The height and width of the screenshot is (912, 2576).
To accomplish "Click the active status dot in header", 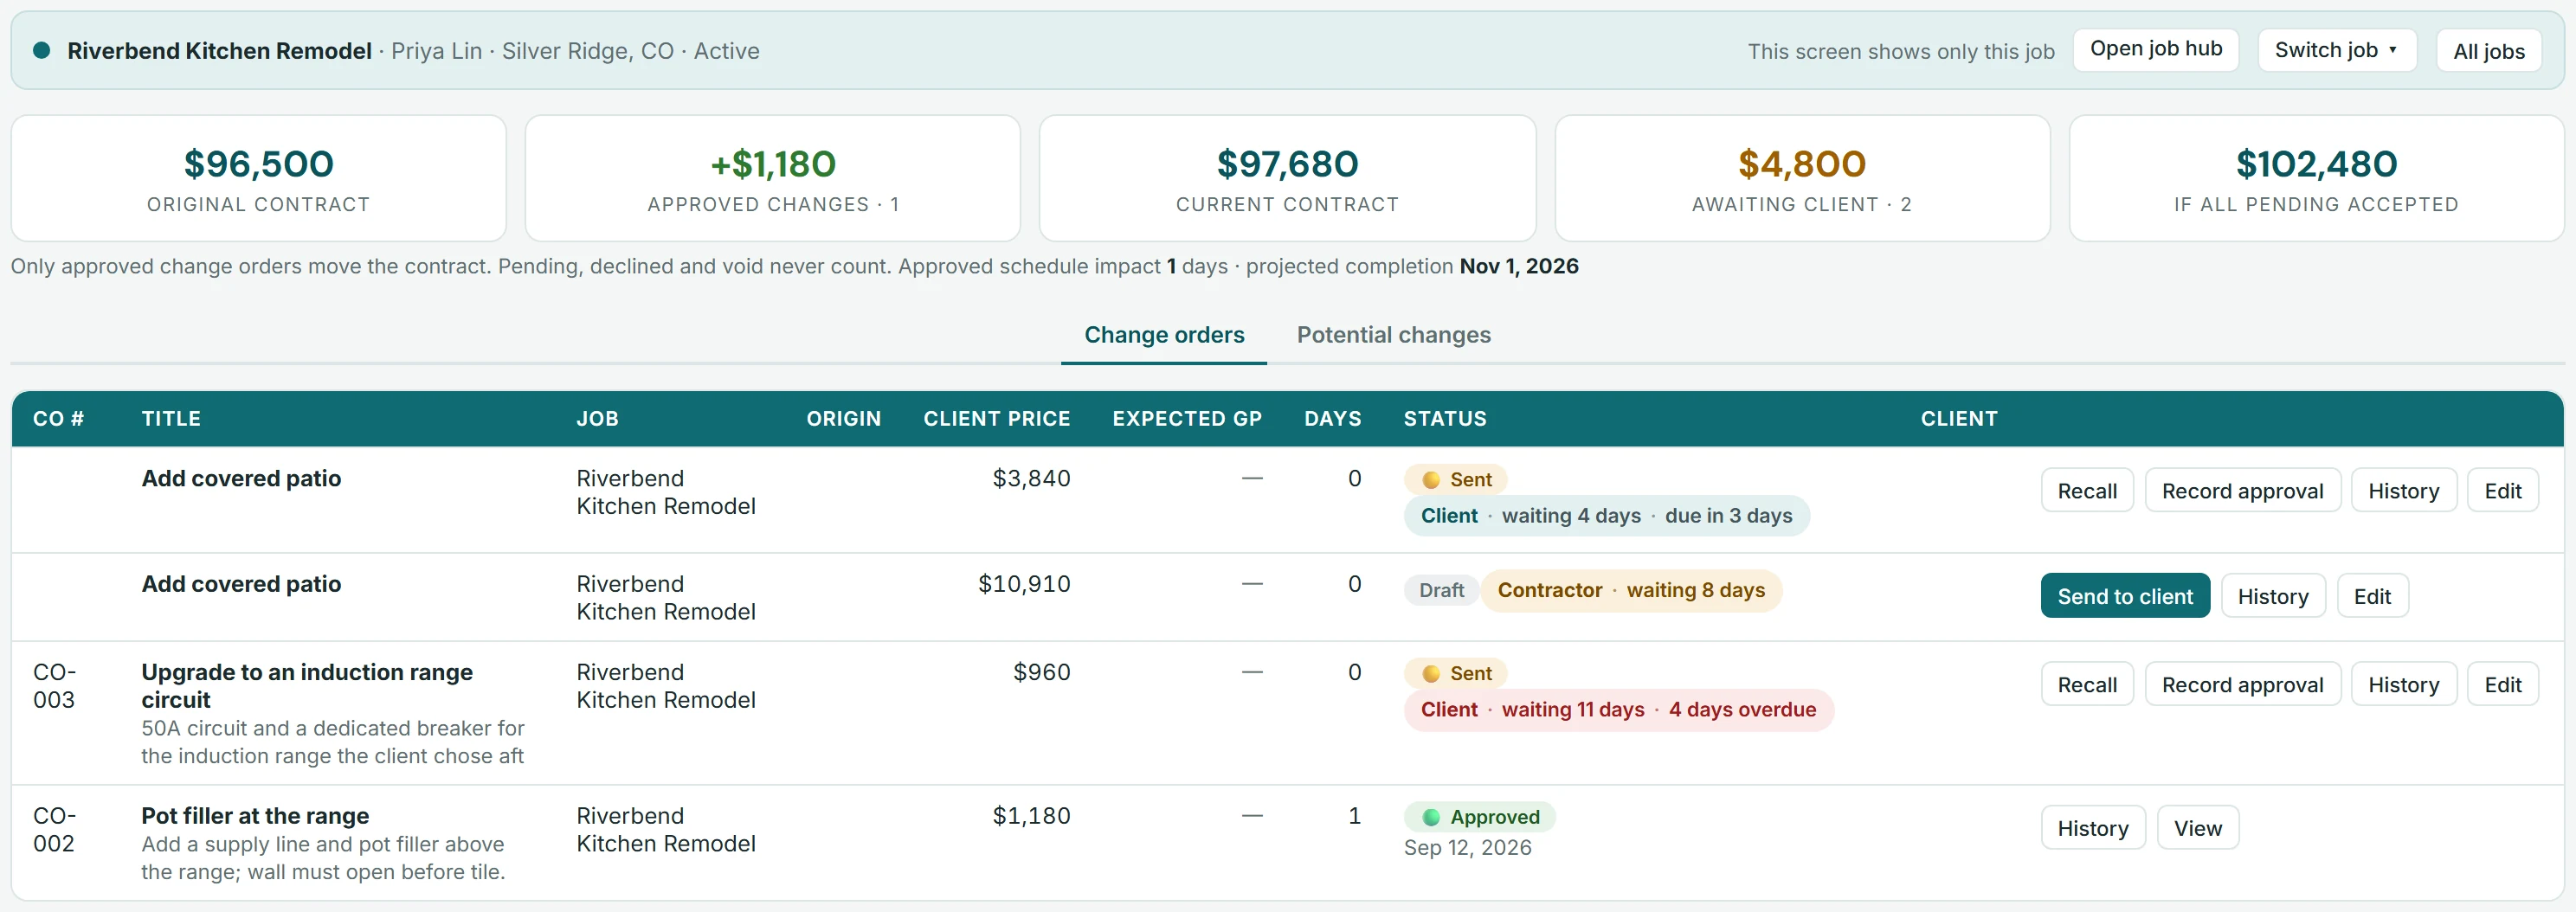I will point(42,50).
